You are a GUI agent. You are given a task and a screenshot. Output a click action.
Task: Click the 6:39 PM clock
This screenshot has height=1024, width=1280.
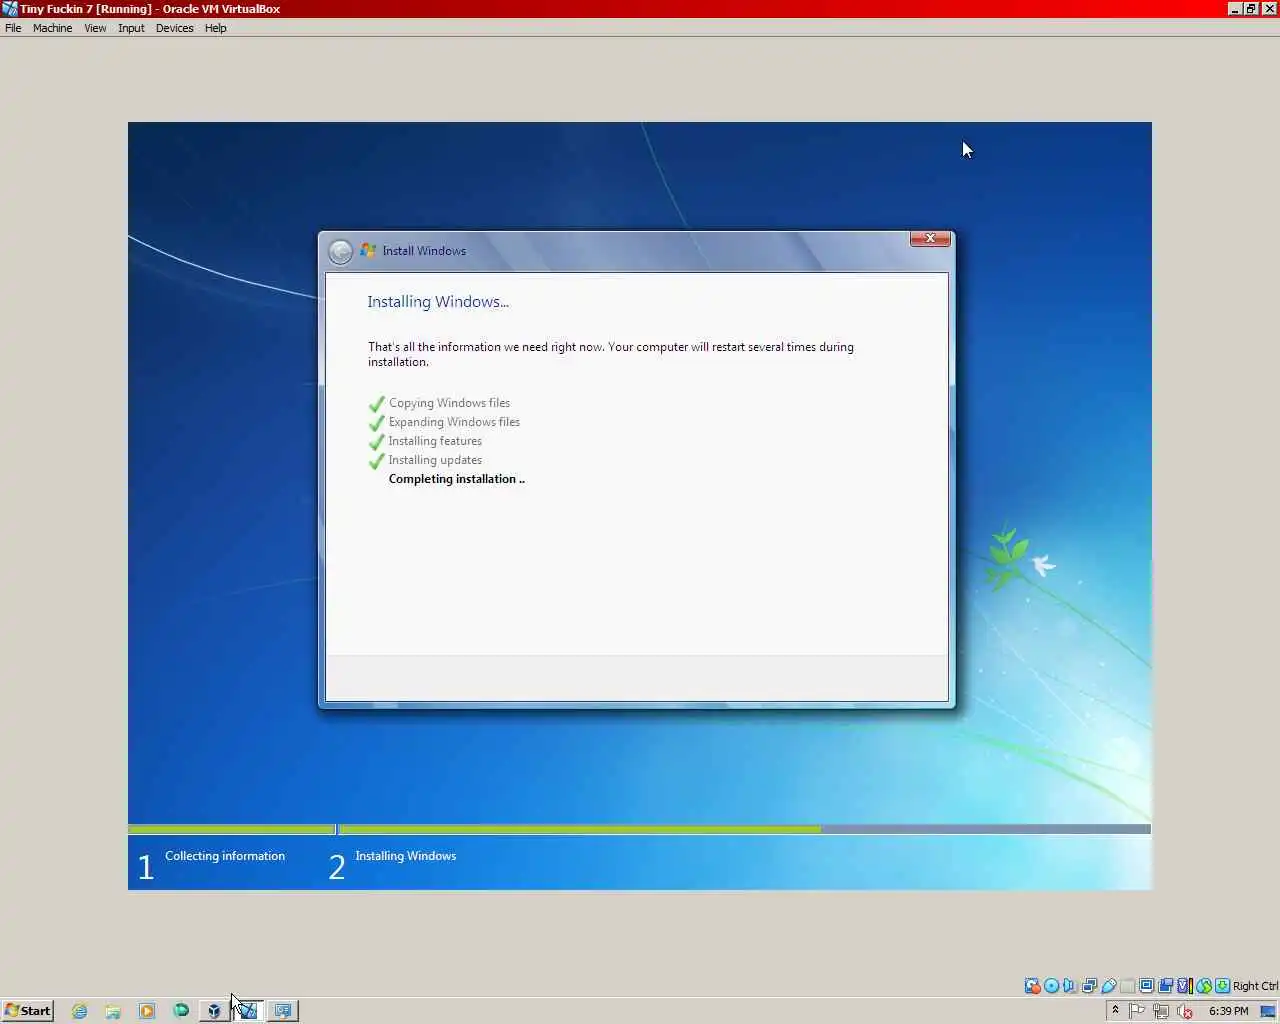[1228, 1011]
